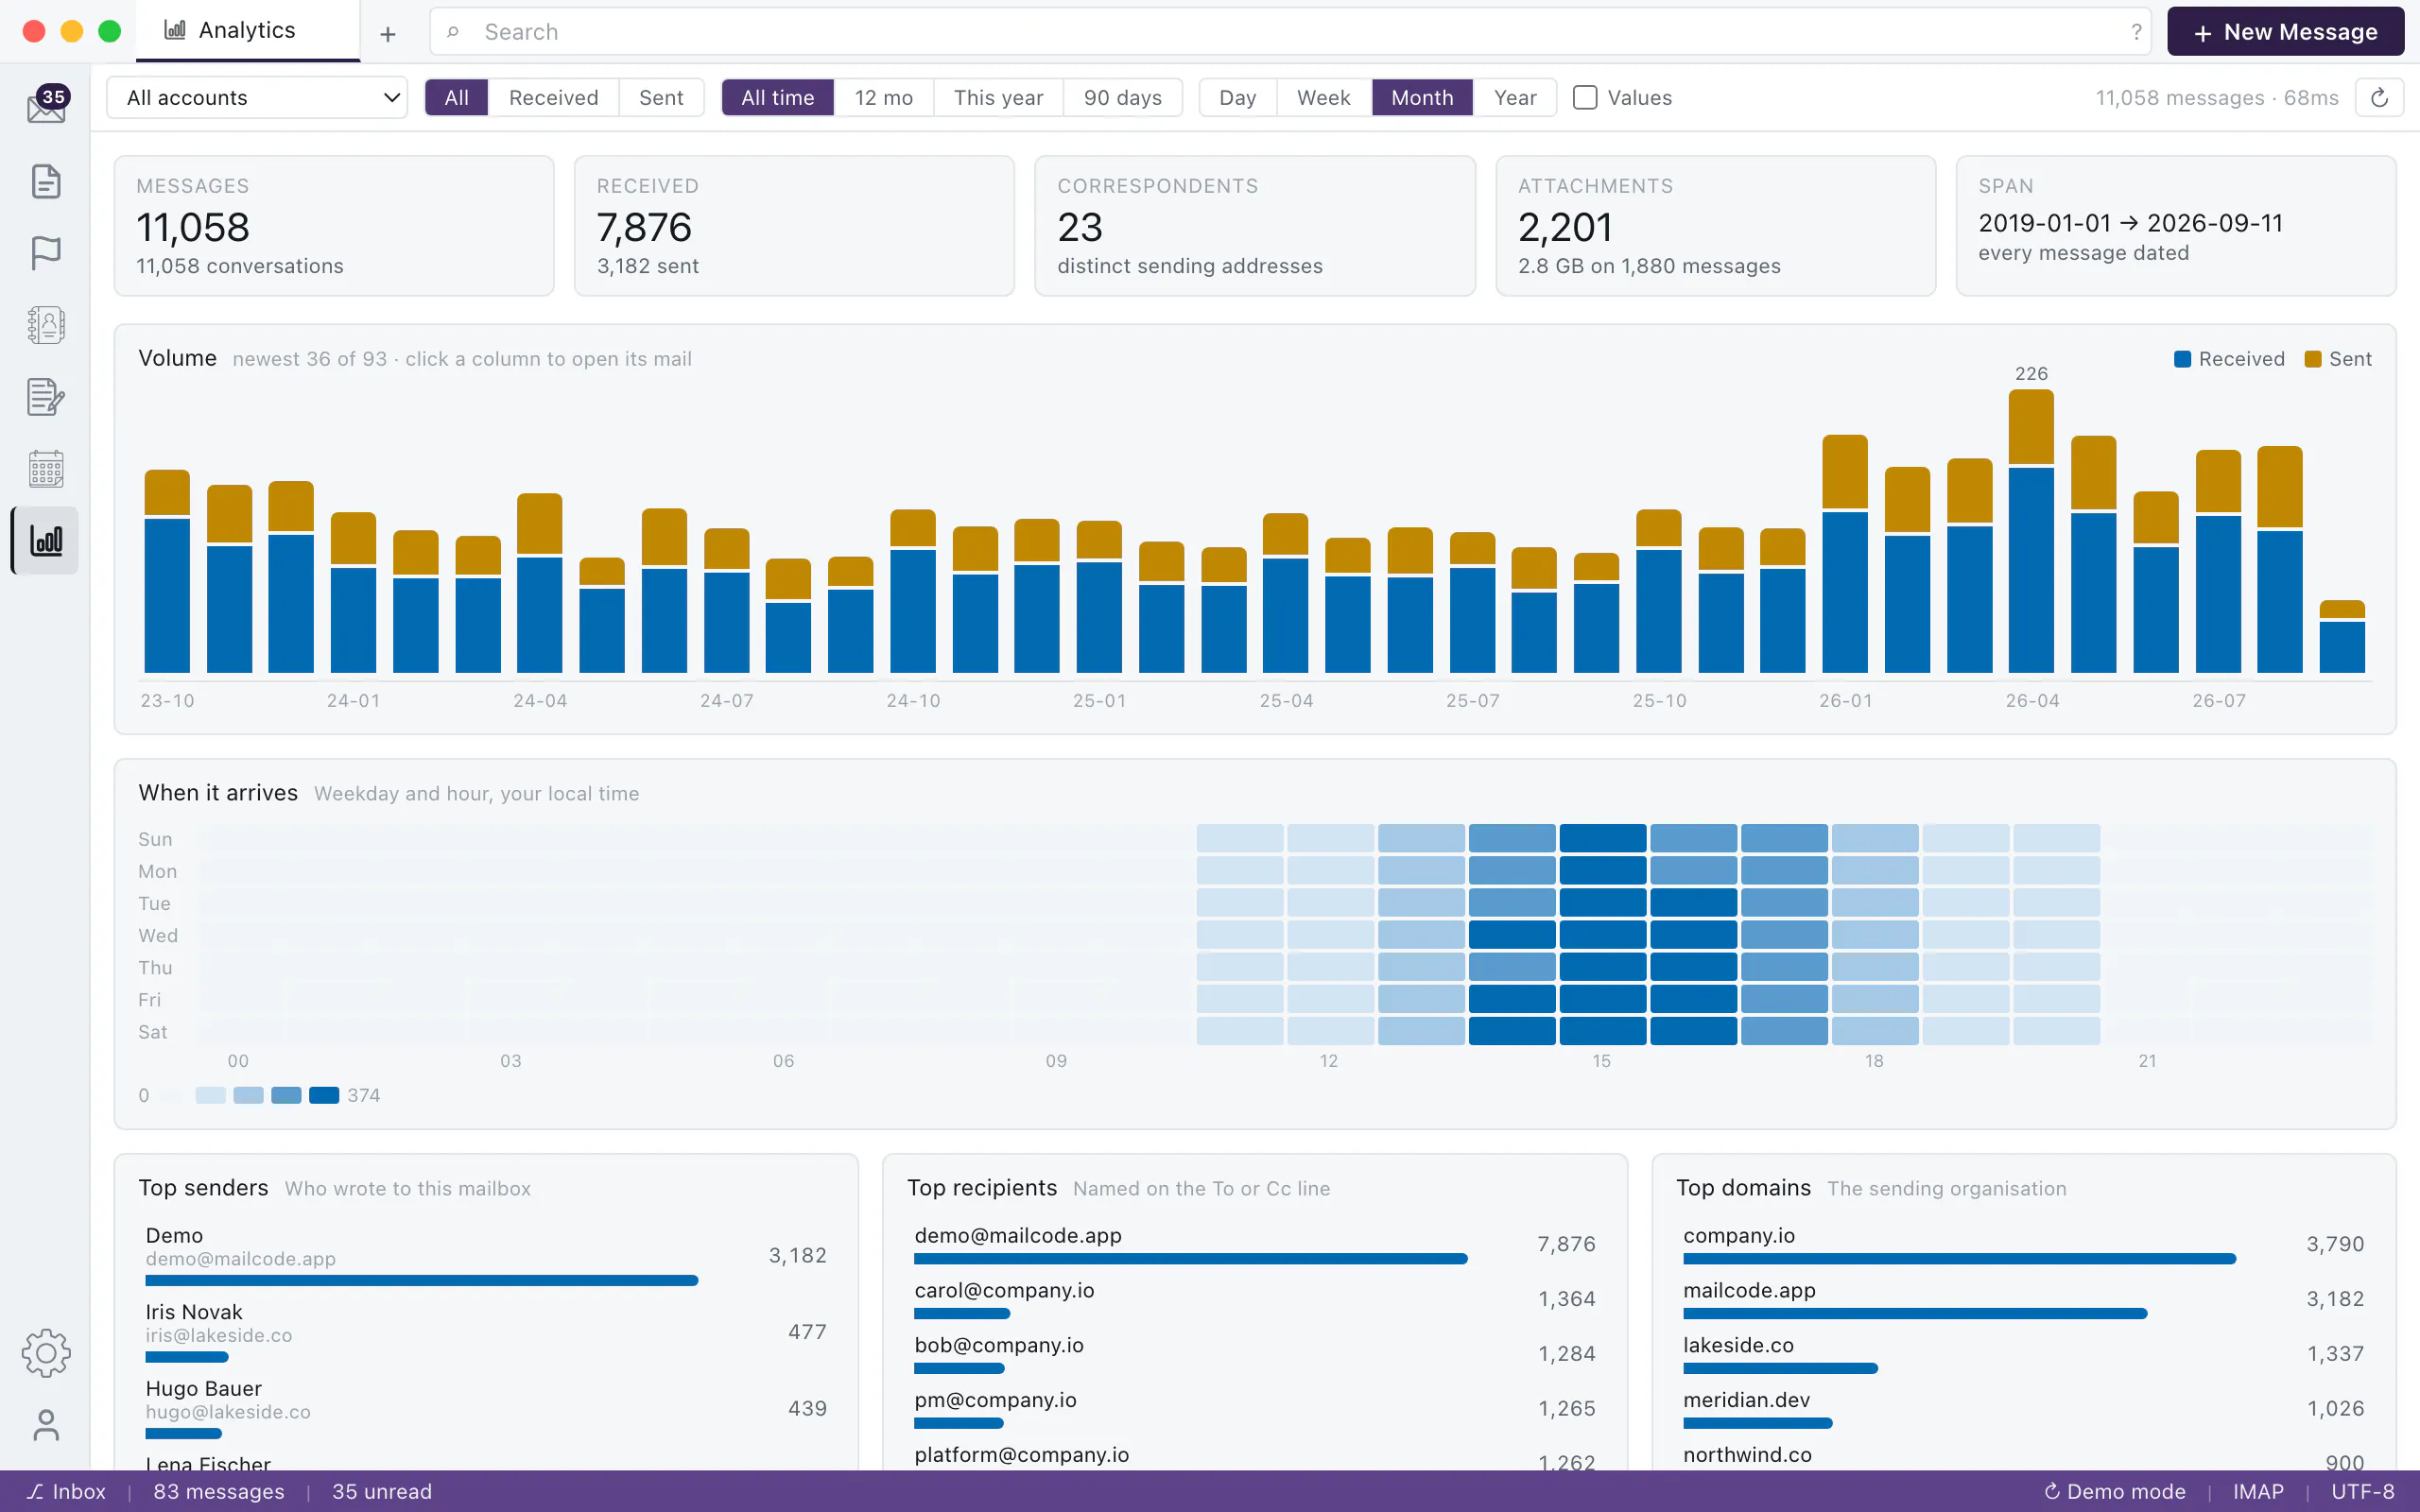Select the All time range
The image size is (2420, 1512).
point(777,97)
